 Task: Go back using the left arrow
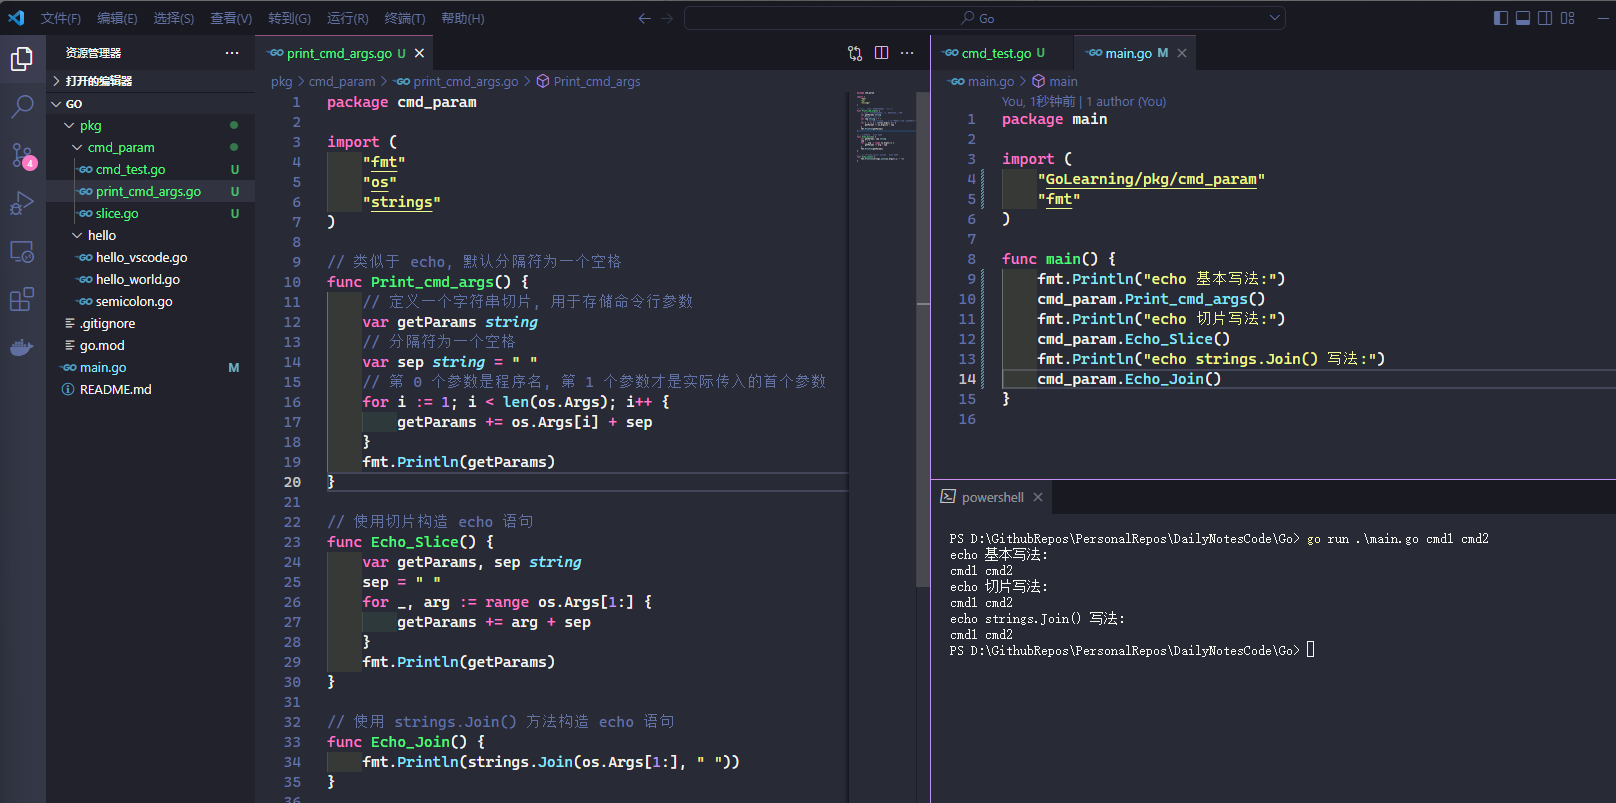644,18
